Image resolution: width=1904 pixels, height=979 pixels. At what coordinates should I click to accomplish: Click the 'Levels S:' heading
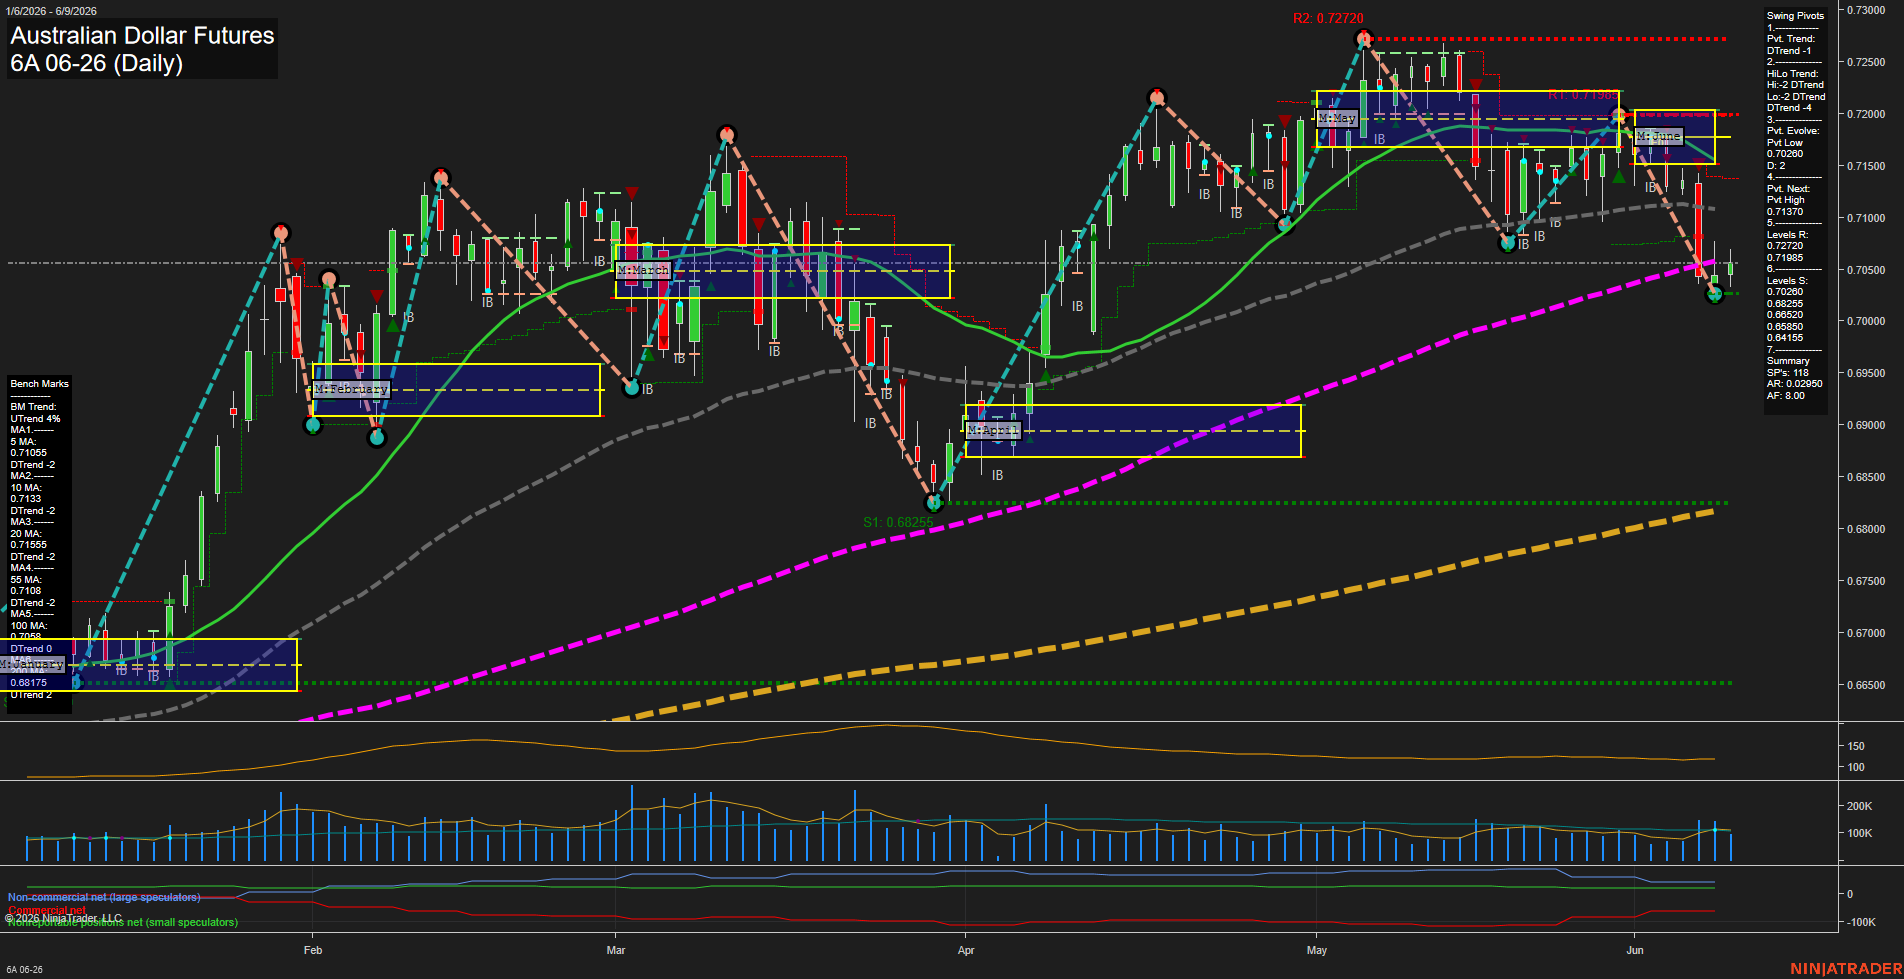point(1787,281)
